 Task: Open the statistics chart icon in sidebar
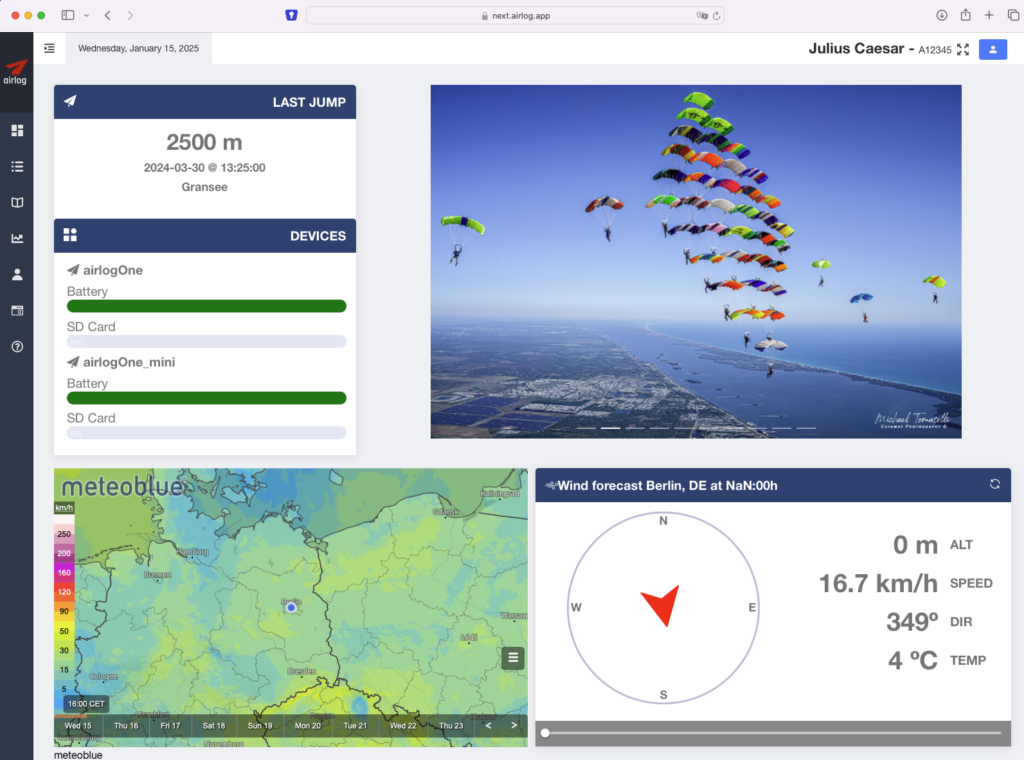[x=17, y=239]
